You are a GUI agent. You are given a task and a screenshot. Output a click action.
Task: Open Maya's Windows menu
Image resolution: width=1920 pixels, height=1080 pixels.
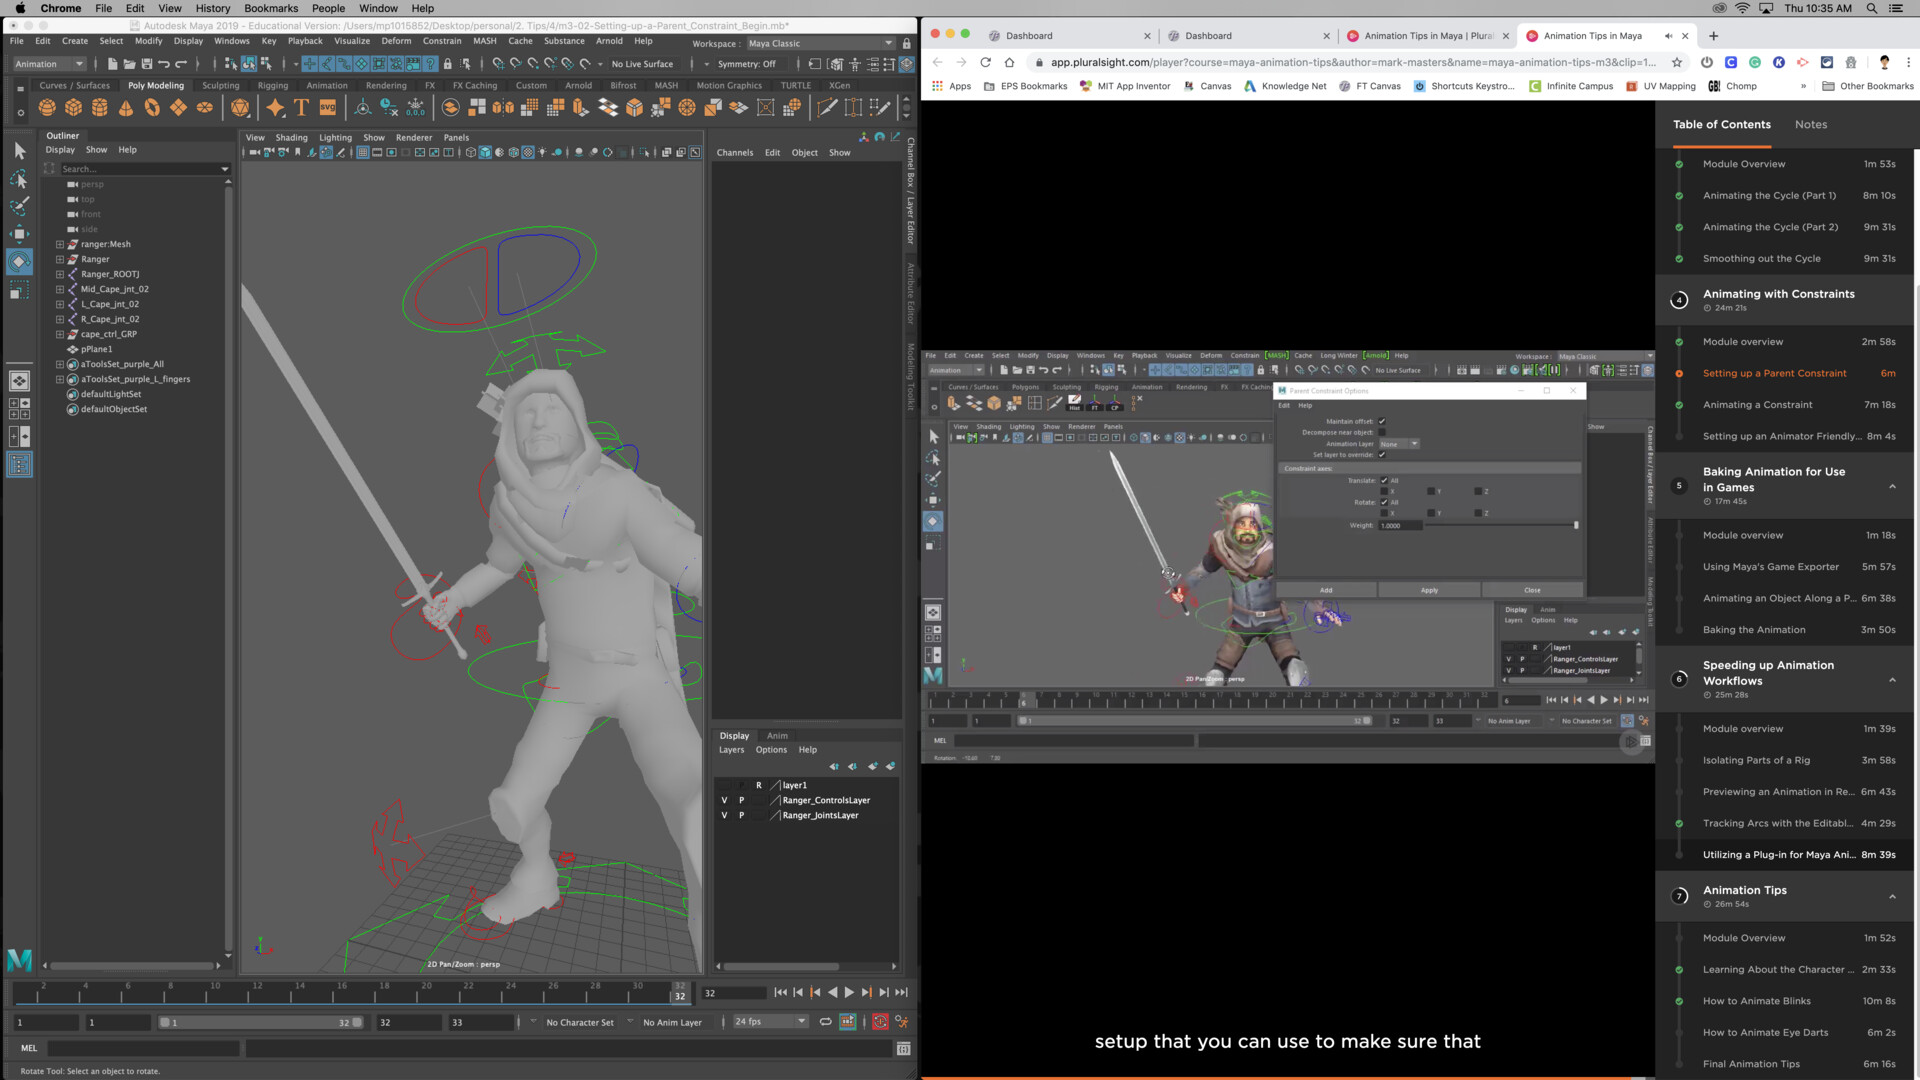pos(231,41)
